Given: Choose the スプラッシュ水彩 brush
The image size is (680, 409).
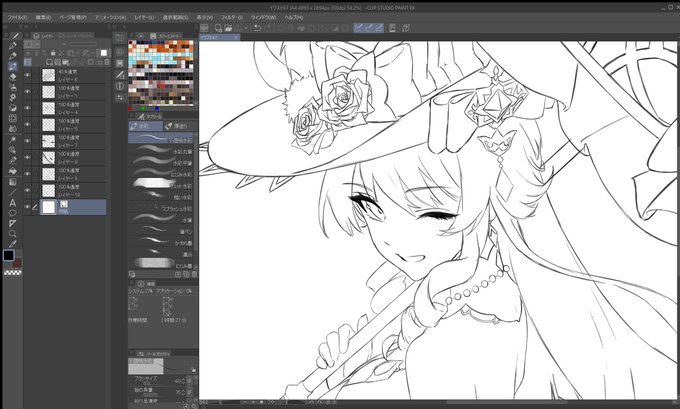Looking at the screenshot, I should [160, 208].
